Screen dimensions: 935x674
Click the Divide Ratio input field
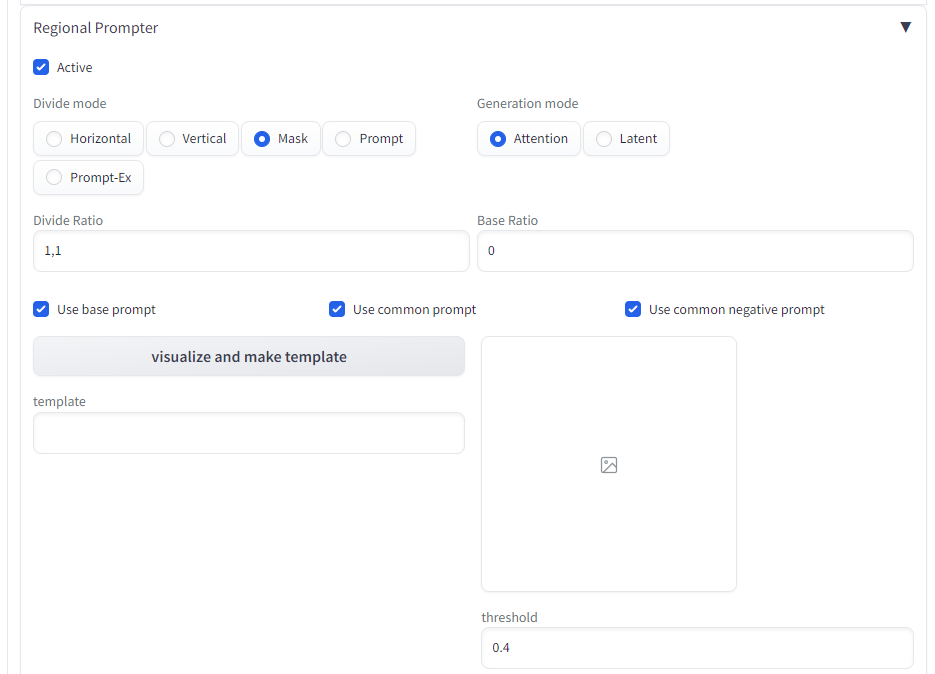[250, 251]
